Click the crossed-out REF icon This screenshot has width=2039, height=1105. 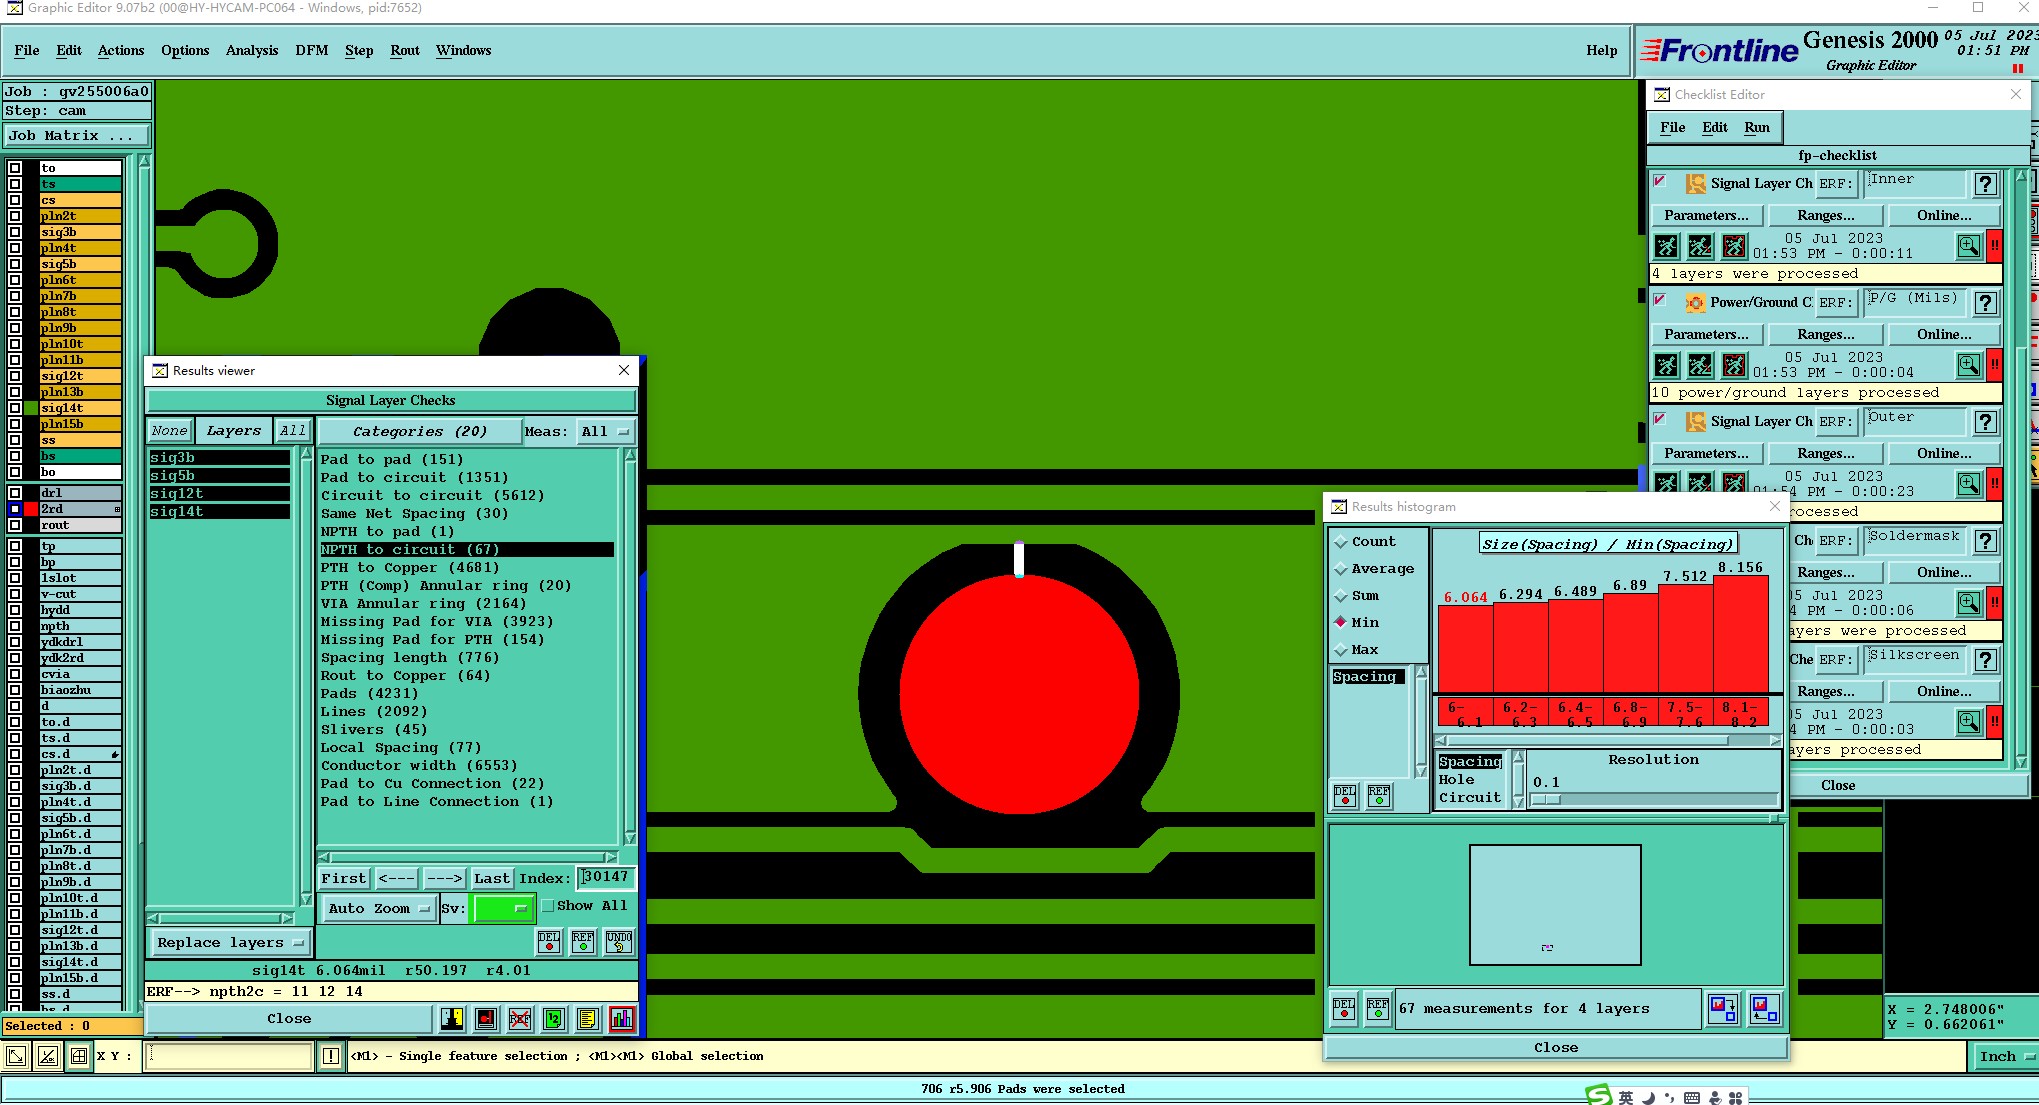click(x=520, y=1019)
